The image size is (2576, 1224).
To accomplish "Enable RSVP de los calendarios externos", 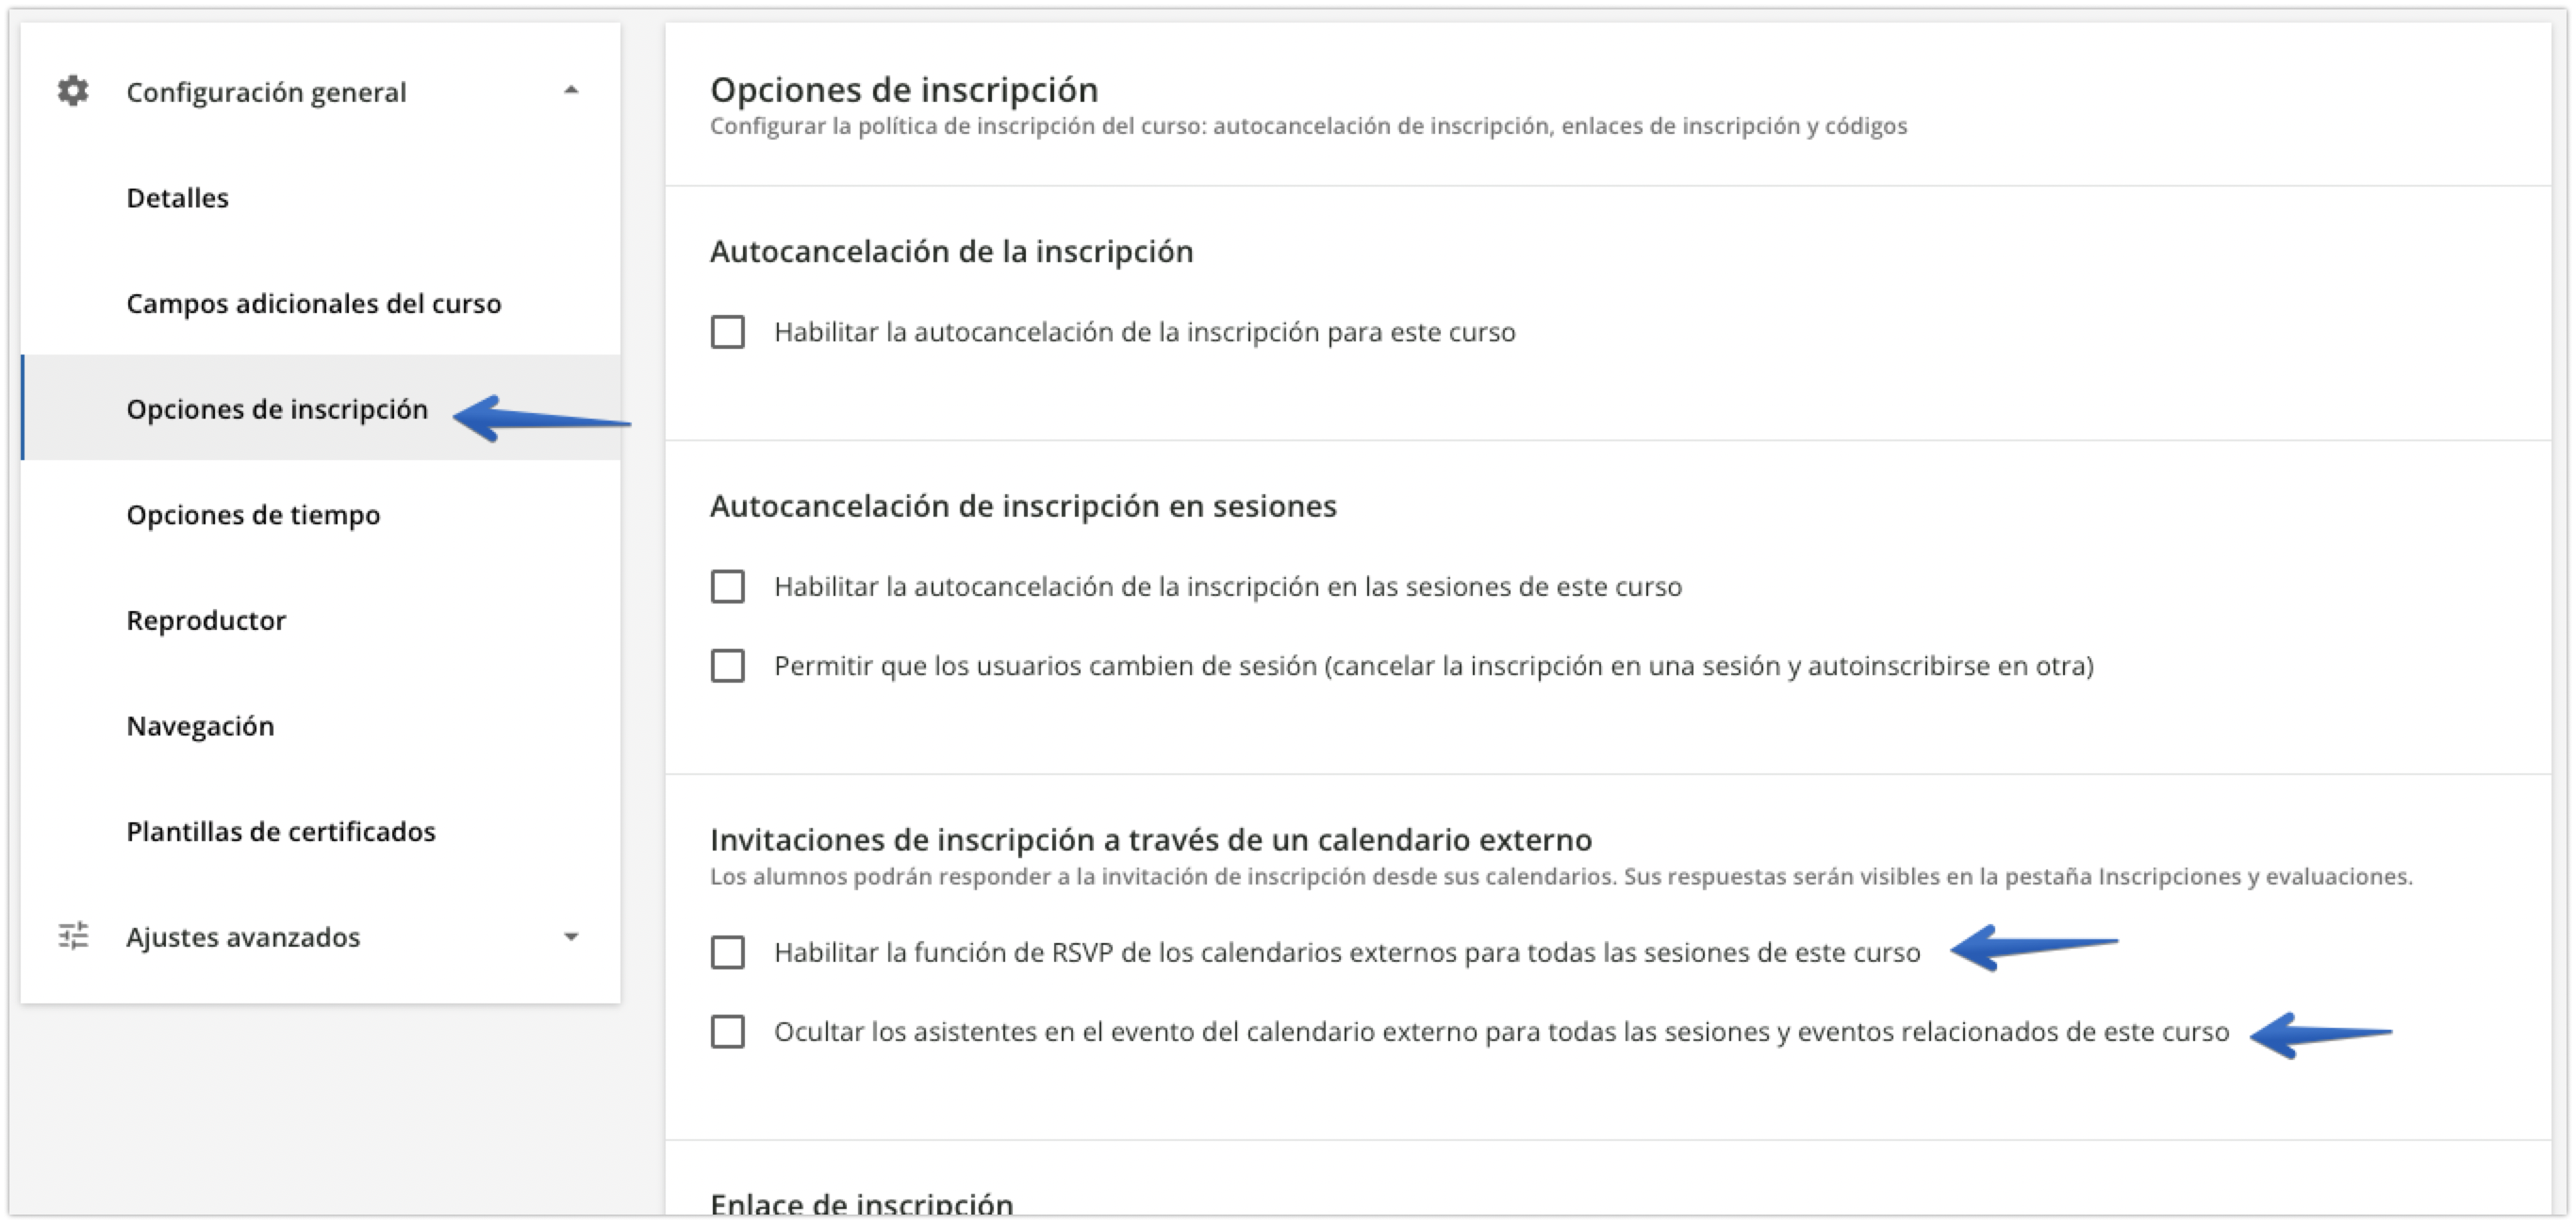I will click(728, 954).
